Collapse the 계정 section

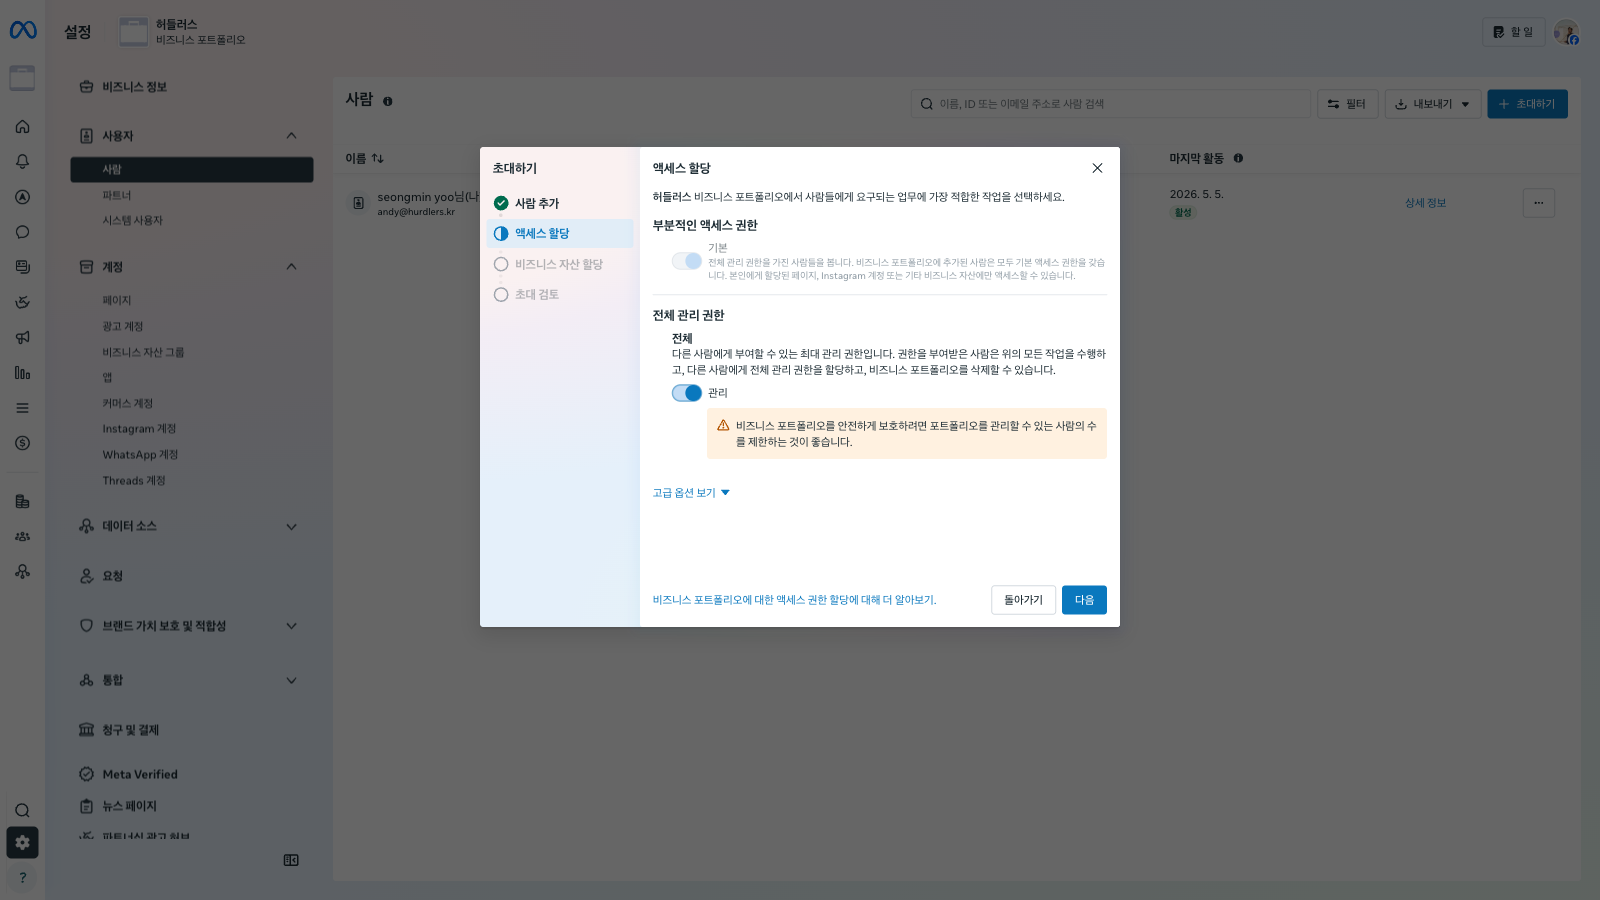point(291,267)
